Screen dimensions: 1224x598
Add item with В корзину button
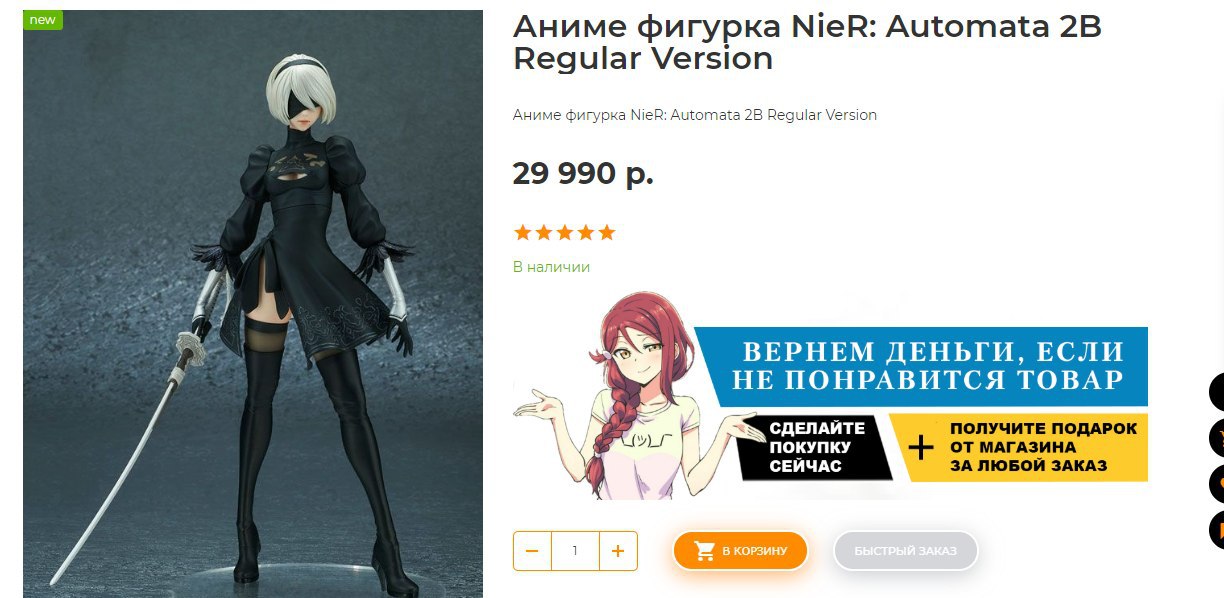(x=740, y=551)
